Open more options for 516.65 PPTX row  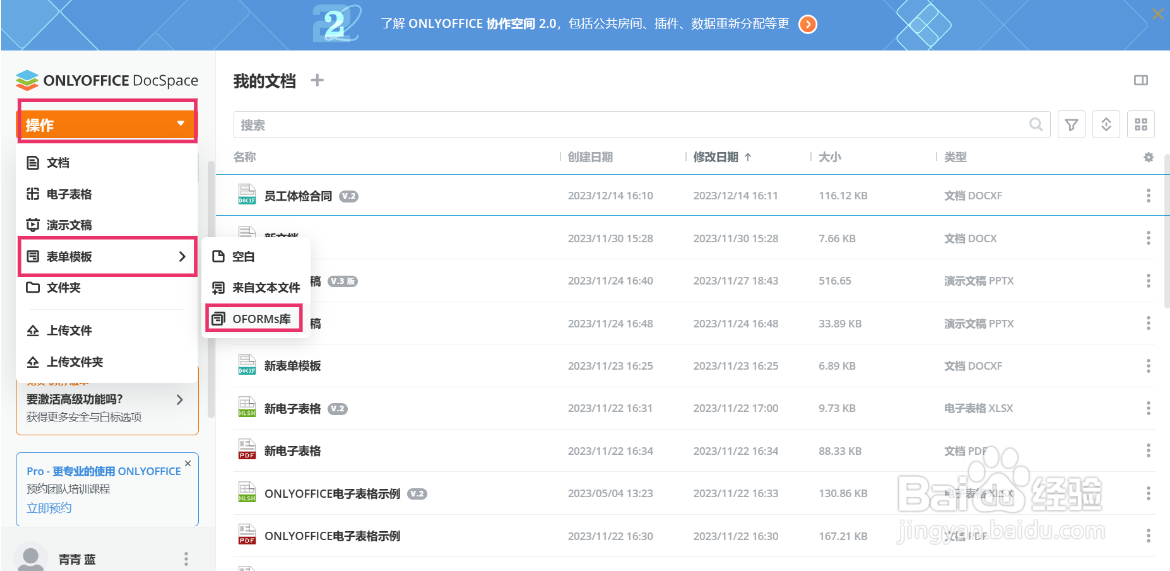[x=1148, y=281]
